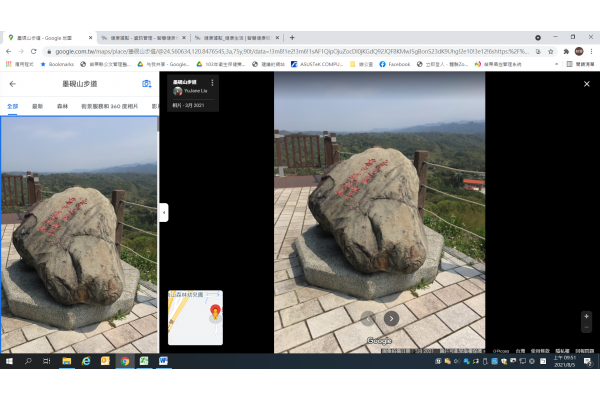
Task: Select the street view and 360 photos tab
Action: point(109,106)
